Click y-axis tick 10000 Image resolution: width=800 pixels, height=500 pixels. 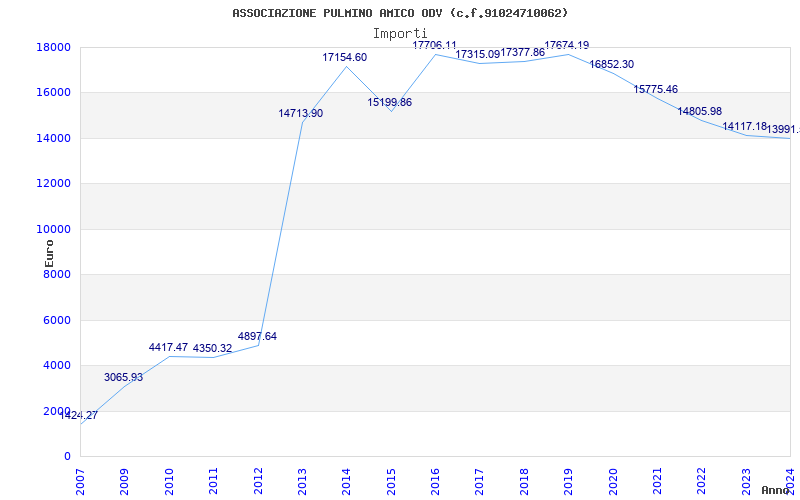[53, 229]
